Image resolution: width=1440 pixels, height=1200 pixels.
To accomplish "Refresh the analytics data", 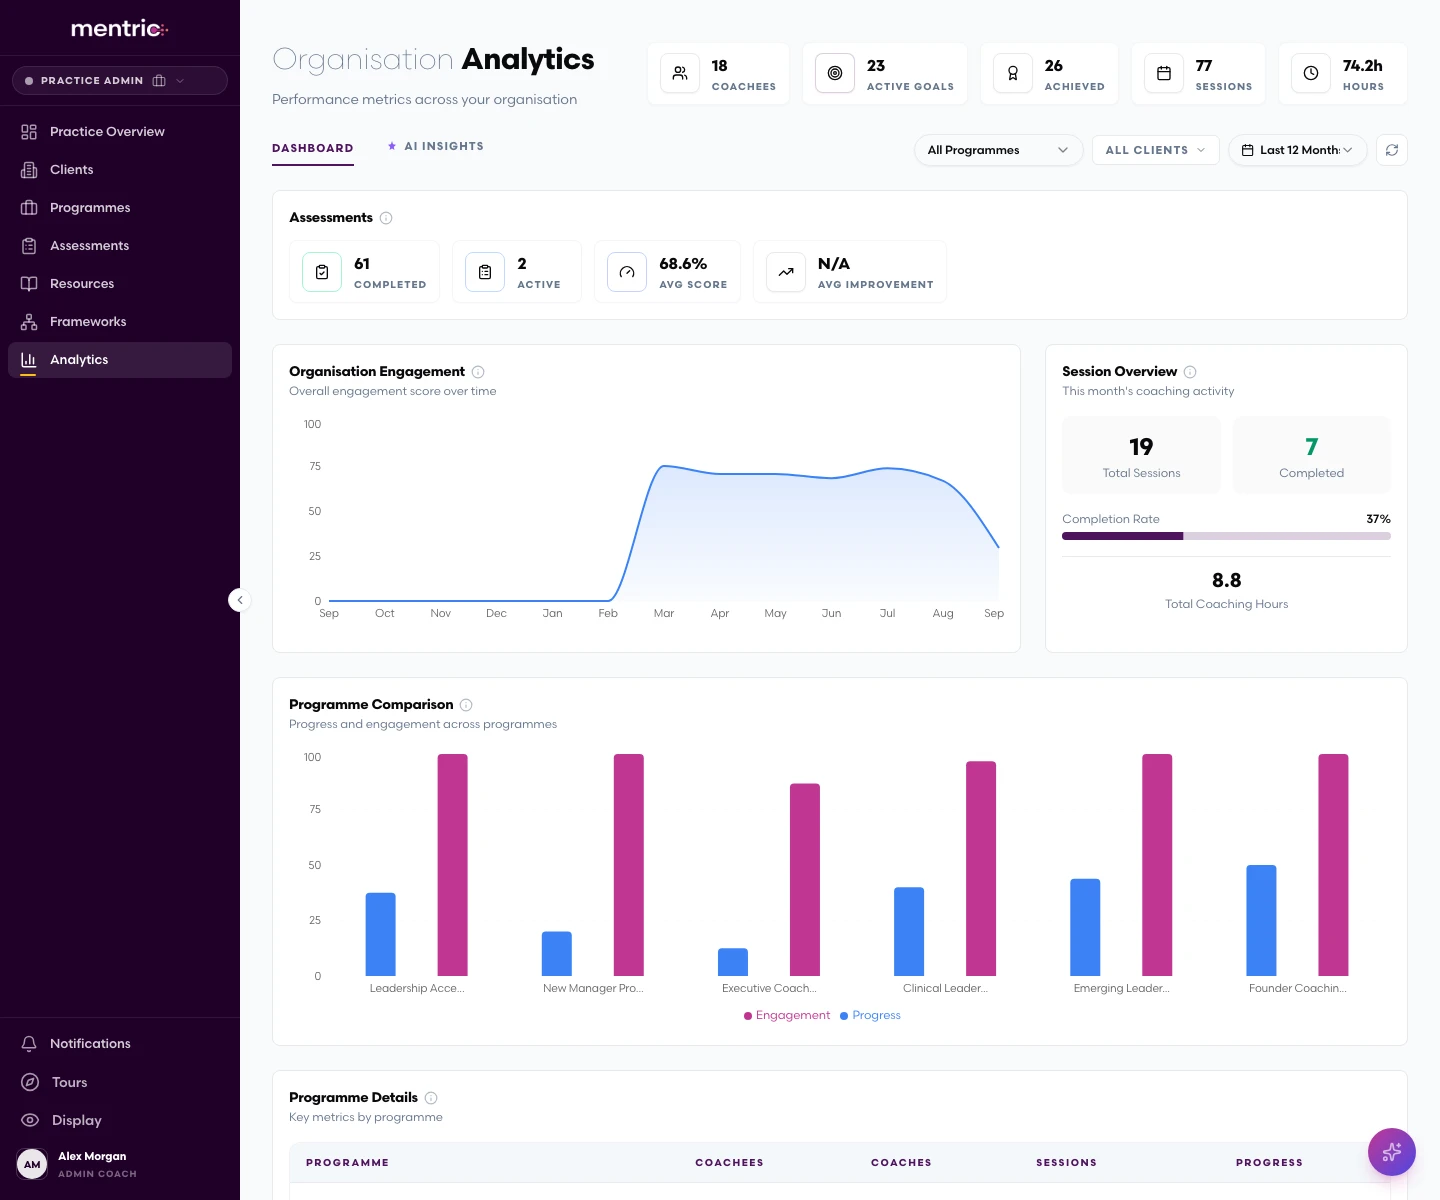I will pyautogui.click(x=1392, y=150).
